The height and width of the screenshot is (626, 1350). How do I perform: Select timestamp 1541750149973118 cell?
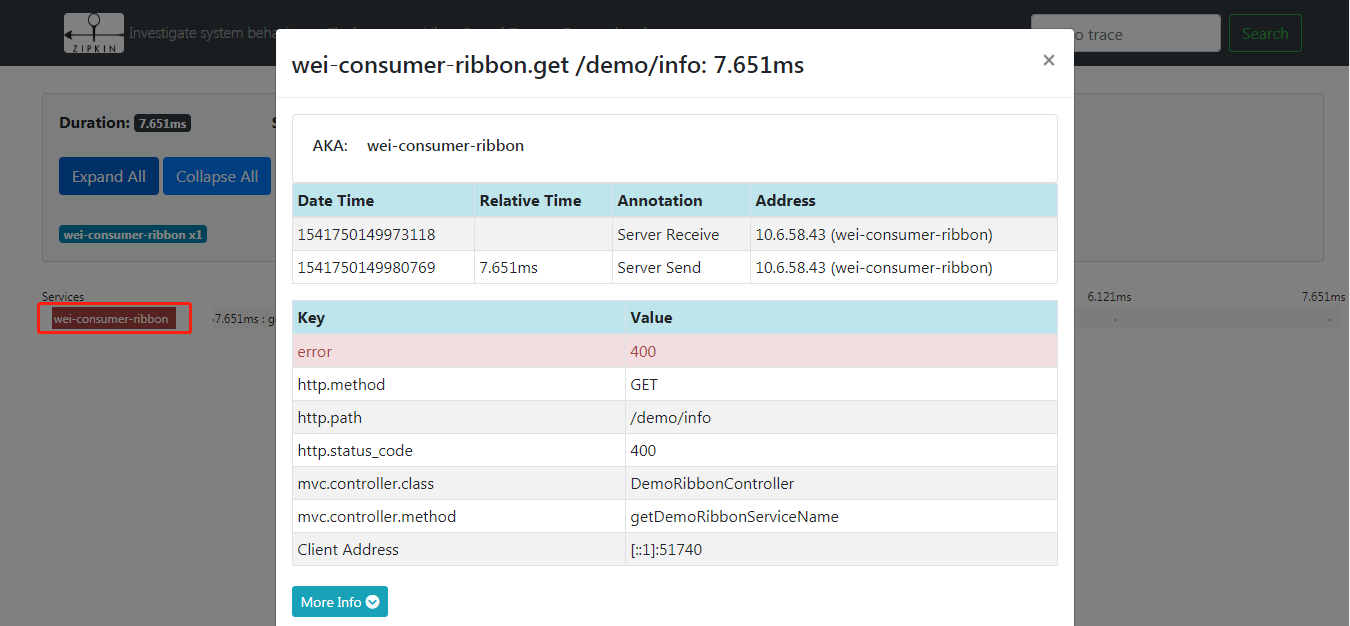(x=383, y=234)
